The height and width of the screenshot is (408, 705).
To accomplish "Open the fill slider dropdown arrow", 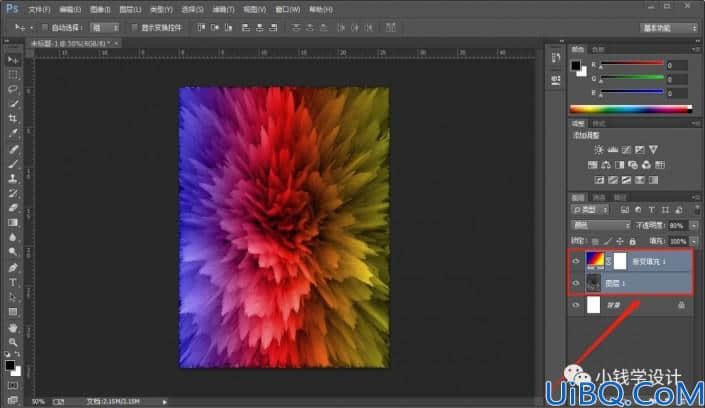I will [x=694, y=242].
